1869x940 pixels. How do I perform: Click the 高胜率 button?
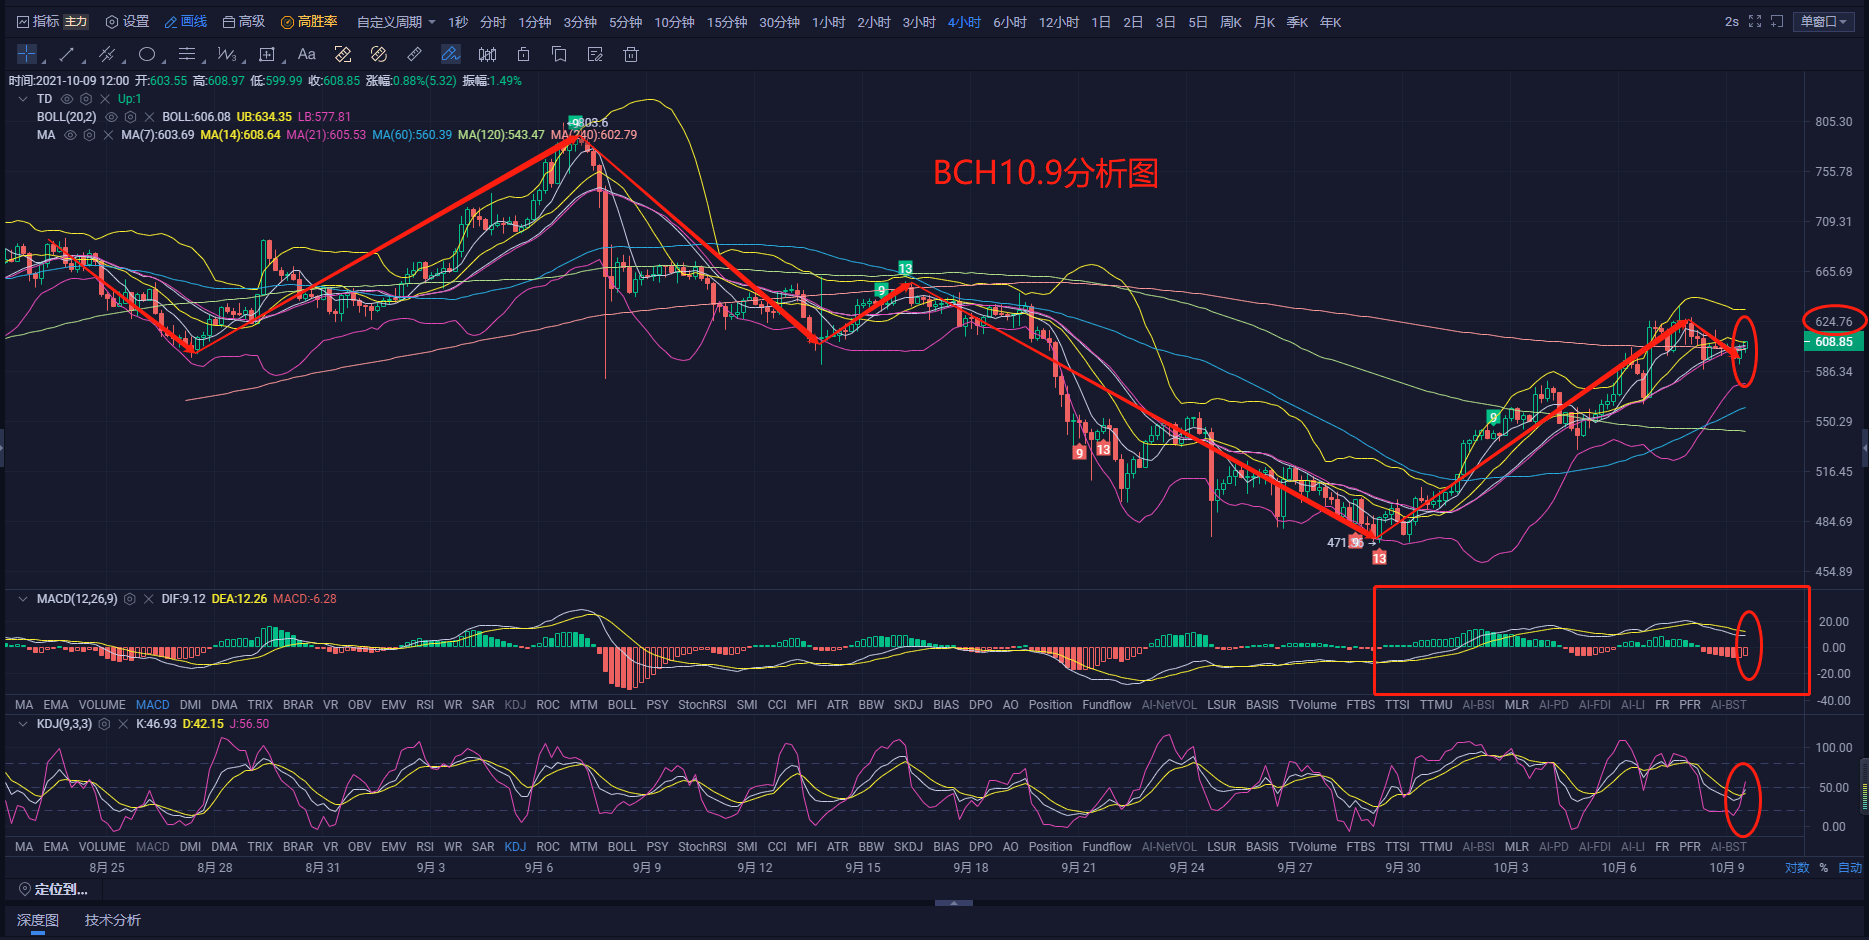tap(310, 22)
